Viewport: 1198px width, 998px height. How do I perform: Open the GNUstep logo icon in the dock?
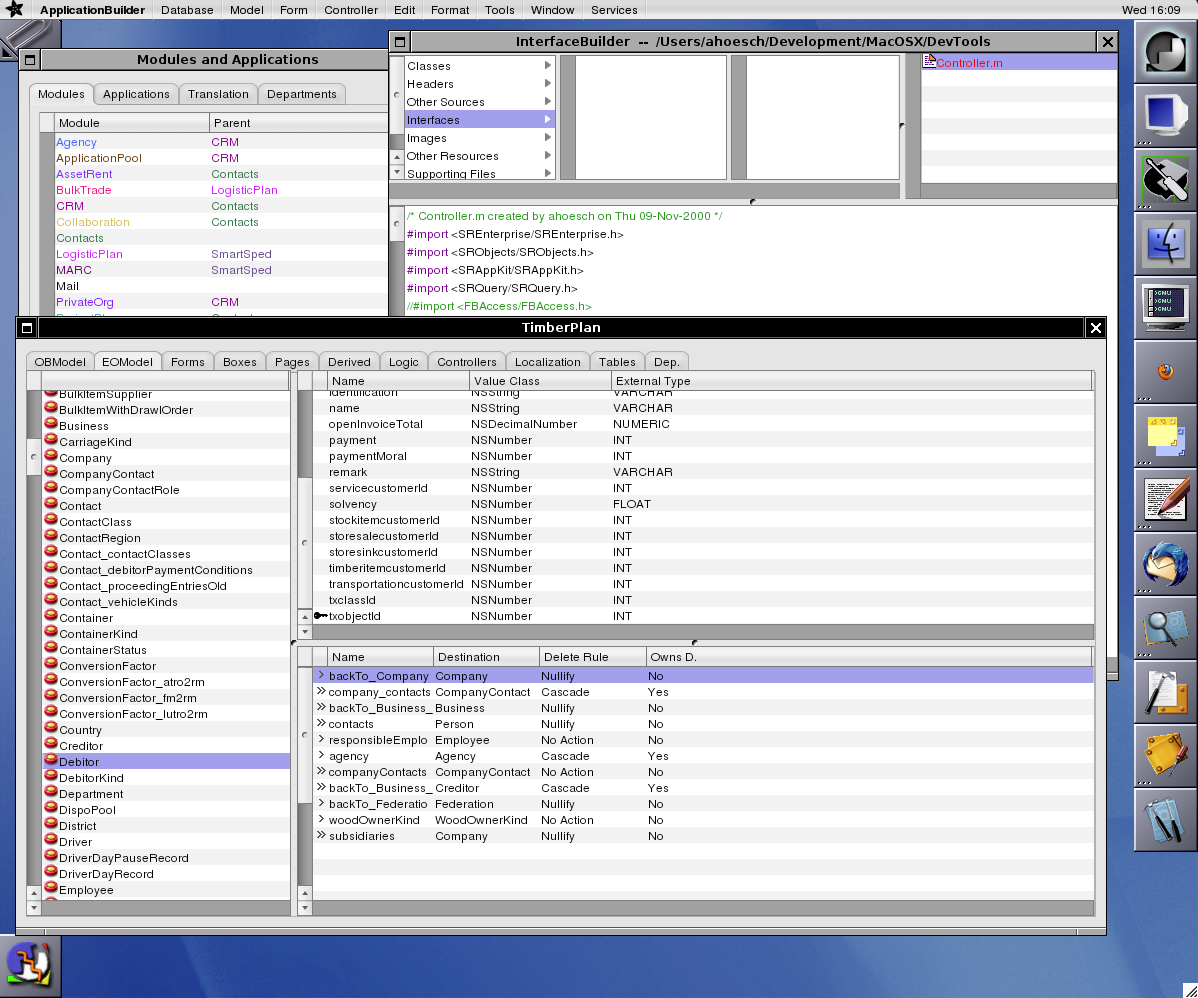(x=1165, y=51)
